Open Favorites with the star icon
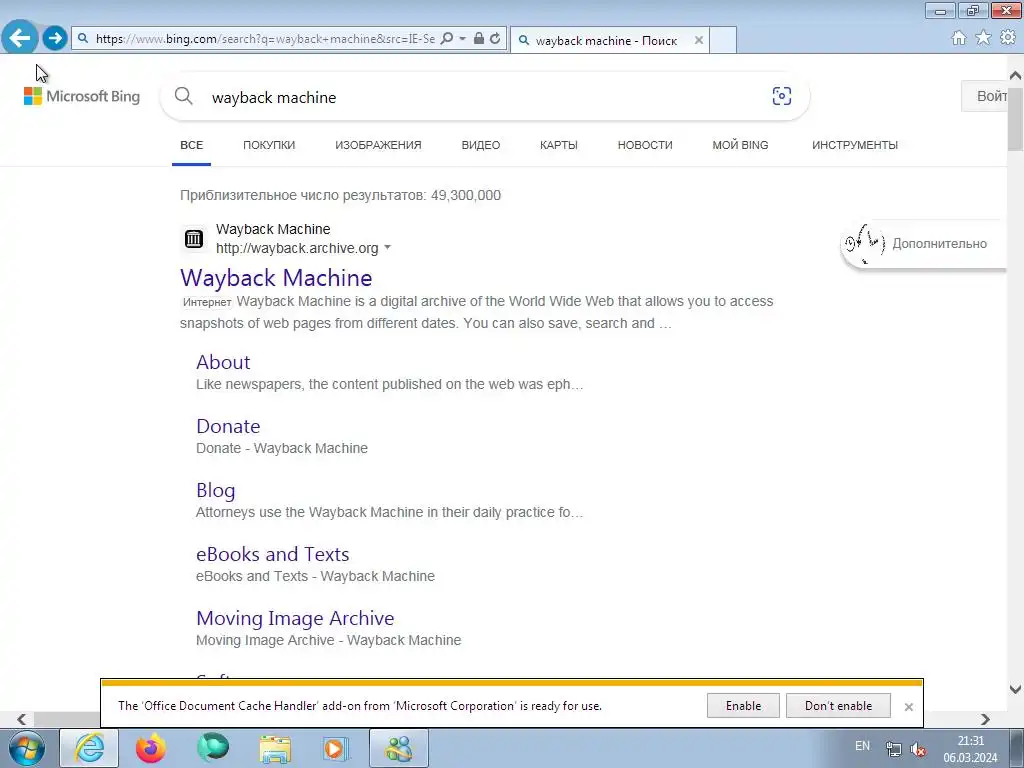Viewport: 1024px width, 768px height. click(983, 37)
